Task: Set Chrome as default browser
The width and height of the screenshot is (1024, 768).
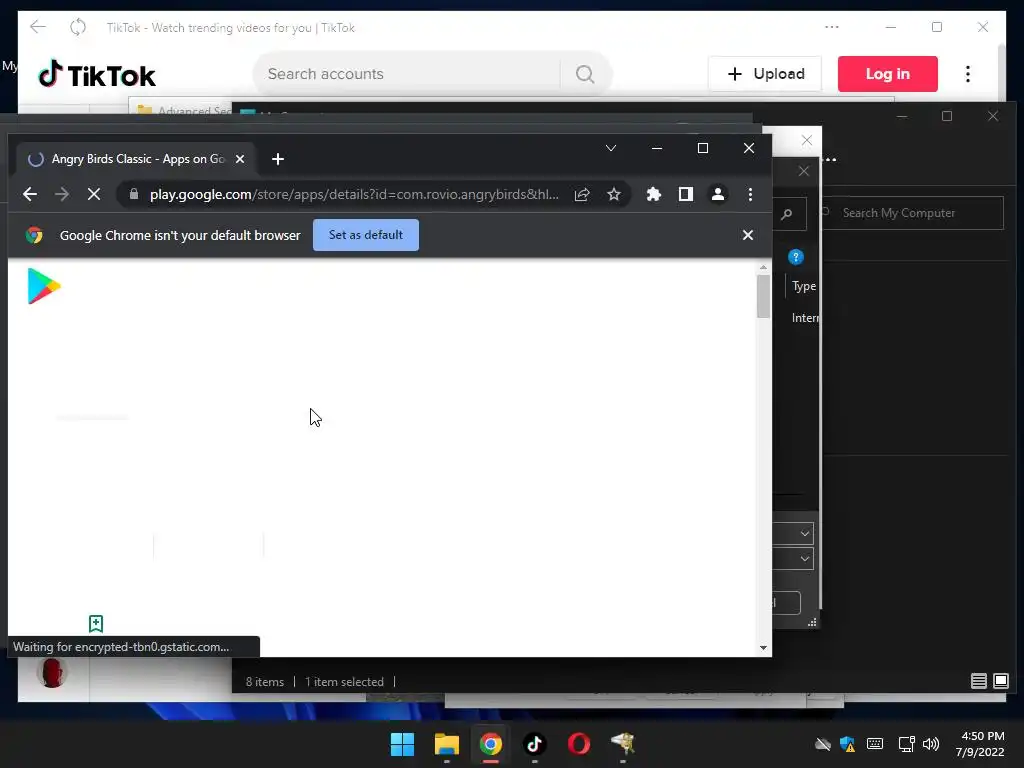Action: tap(366, 235)
